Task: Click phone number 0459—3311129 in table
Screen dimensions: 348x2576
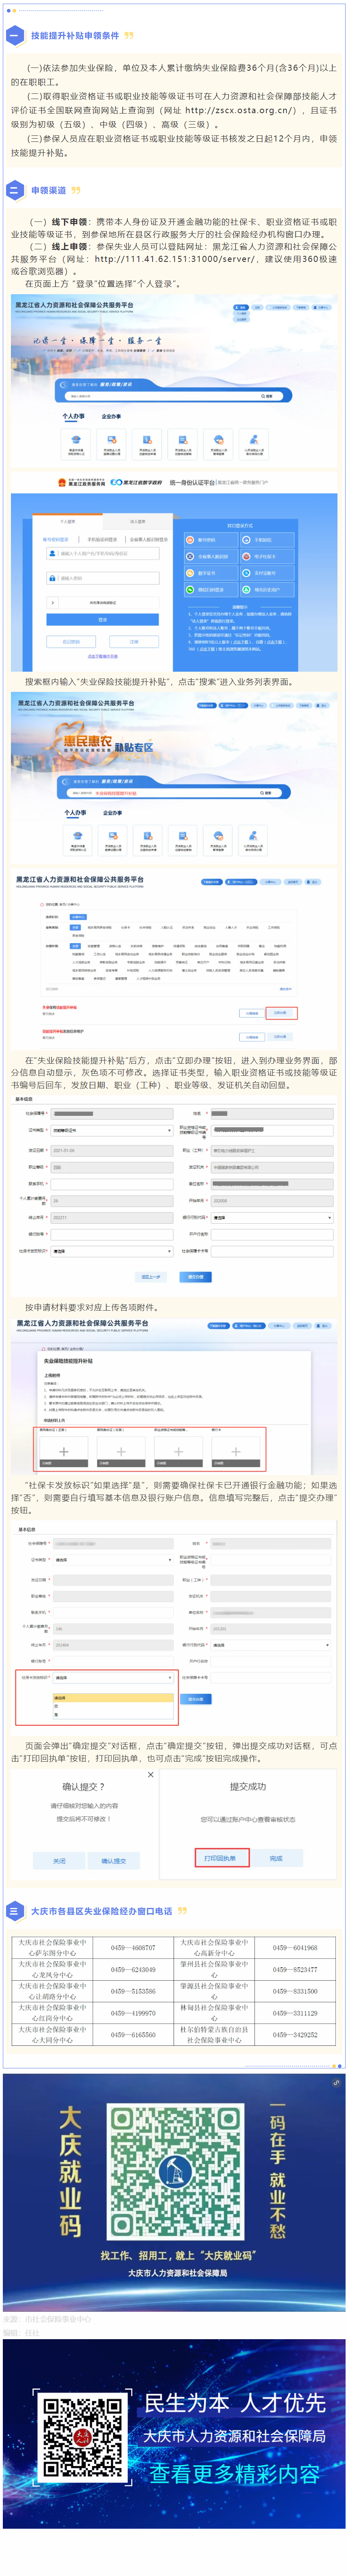Action: [x=295, y=2013]
